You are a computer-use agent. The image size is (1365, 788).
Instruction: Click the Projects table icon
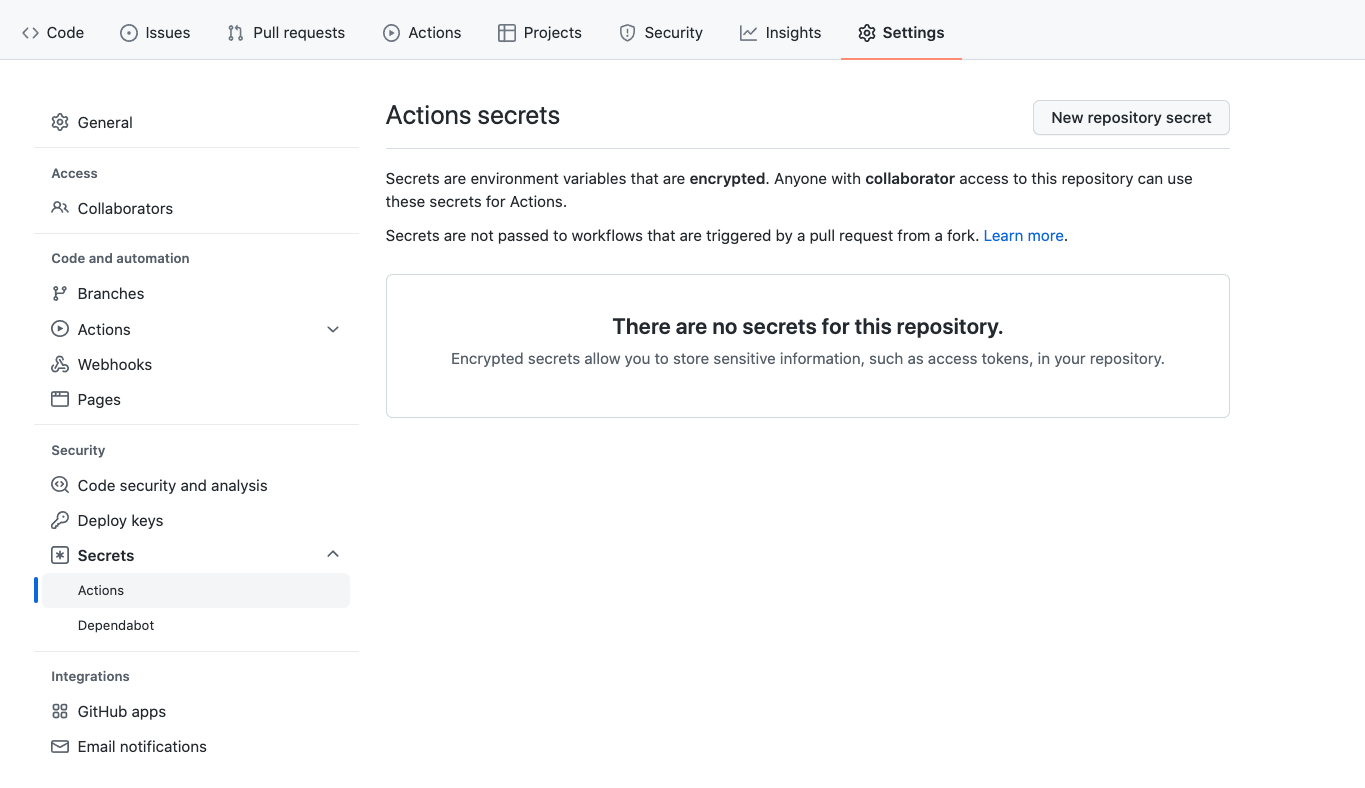tap(507, 33)
